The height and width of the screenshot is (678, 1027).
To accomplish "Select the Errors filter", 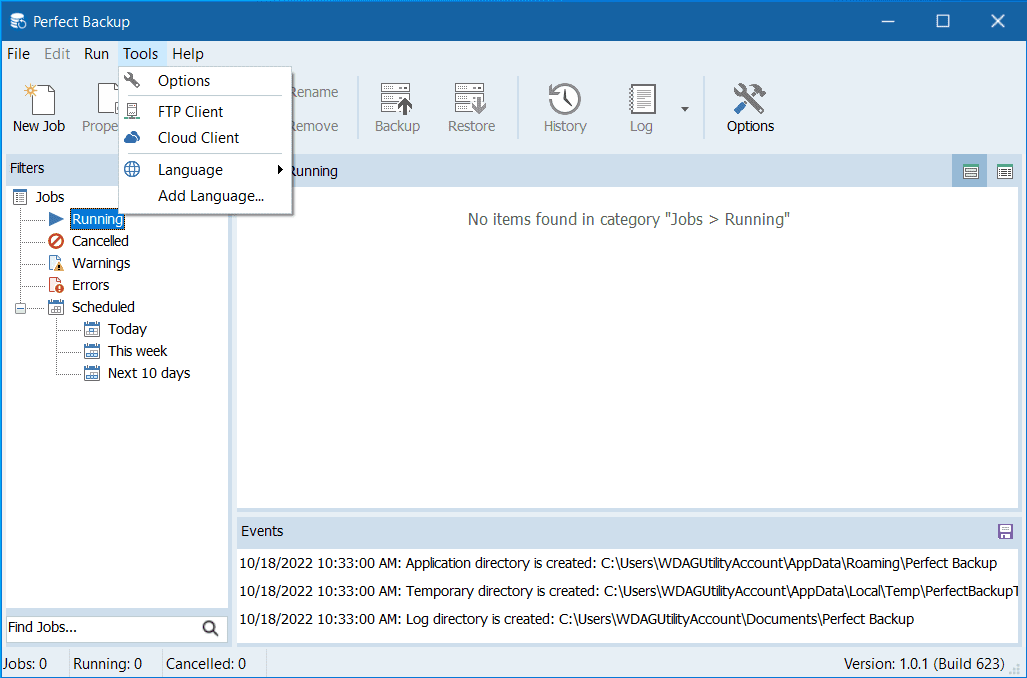I will 90,285.
